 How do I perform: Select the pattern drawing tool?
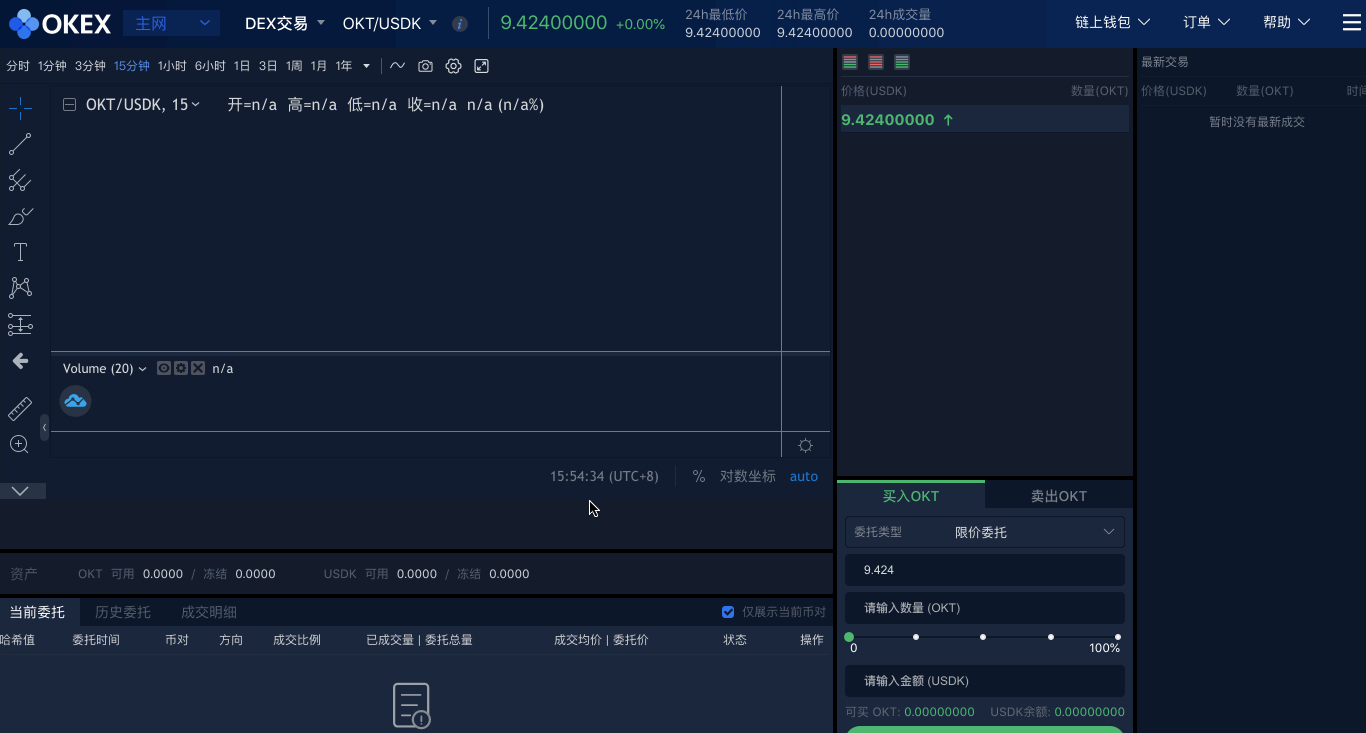tap(20, 288)
